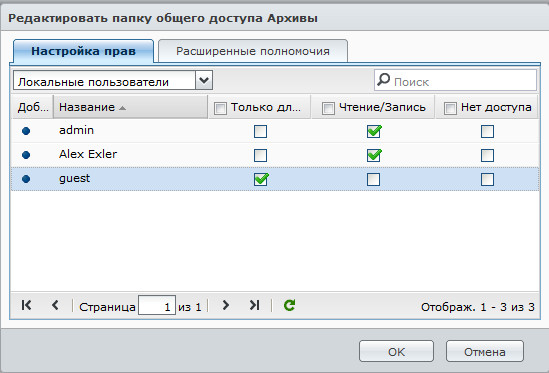Switch to Расширенные полномочия tab
This screenshot has width=549, height=373.
click(253, 51)
